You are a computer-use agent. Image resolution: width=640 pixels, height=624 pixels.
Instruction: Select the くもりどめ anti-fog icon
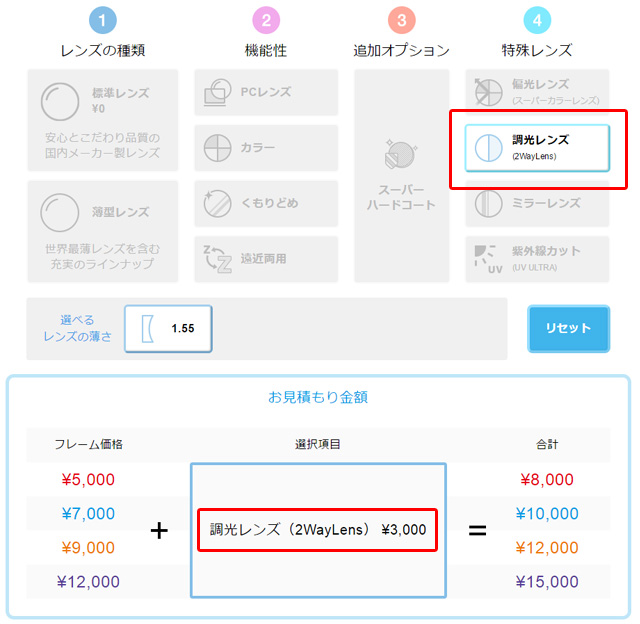pyautogui.click(x=217, y=203)
